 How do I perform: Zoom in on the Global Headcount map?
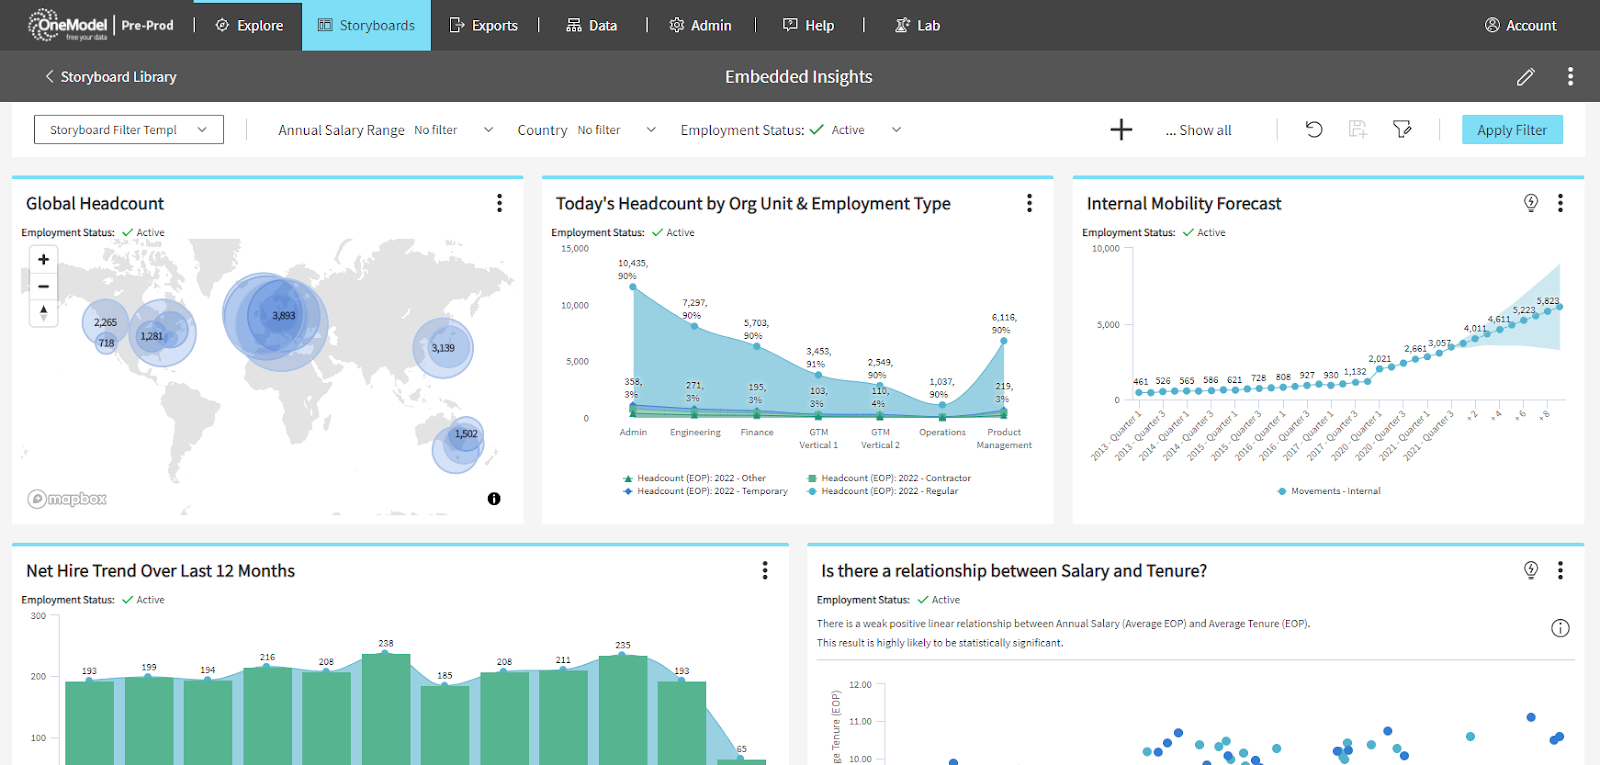43,260
